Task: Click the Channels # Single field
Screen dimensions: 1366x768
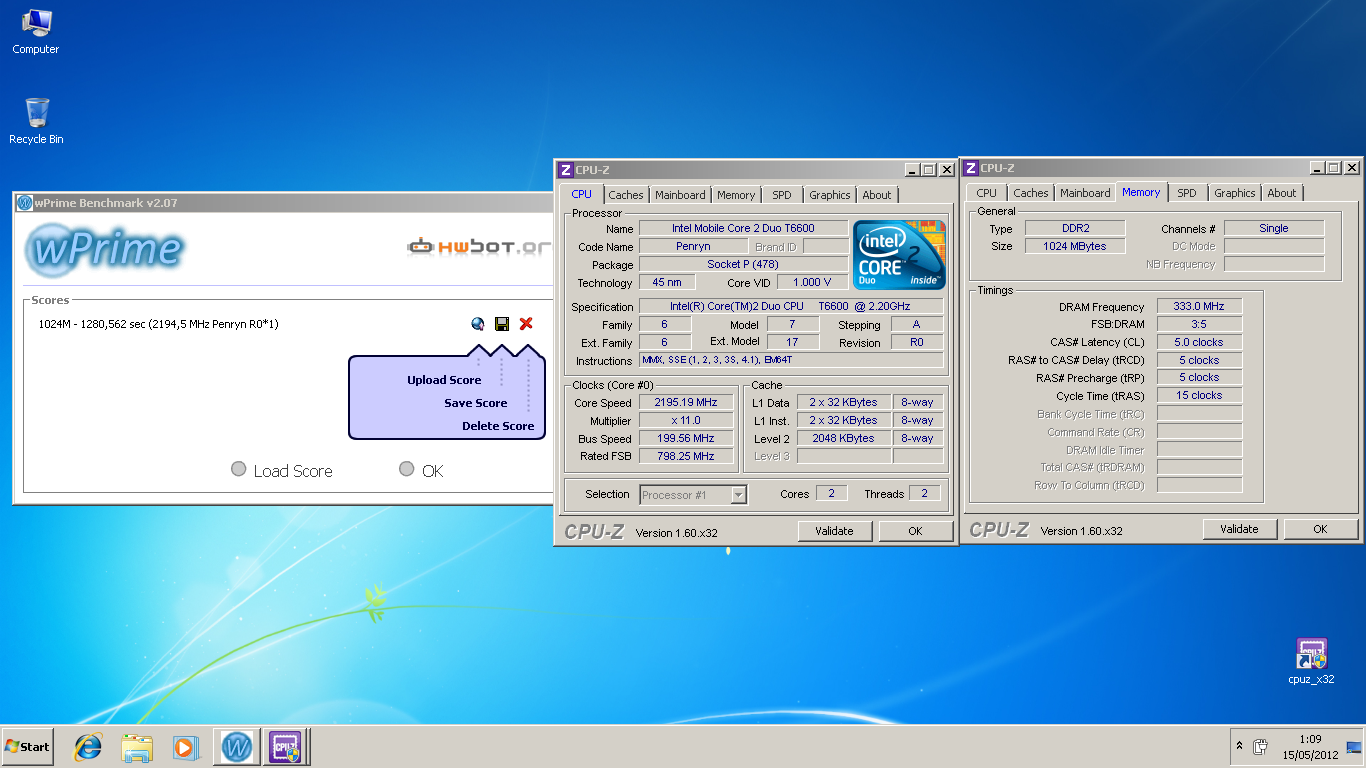Action: (x=1274, y=228)
